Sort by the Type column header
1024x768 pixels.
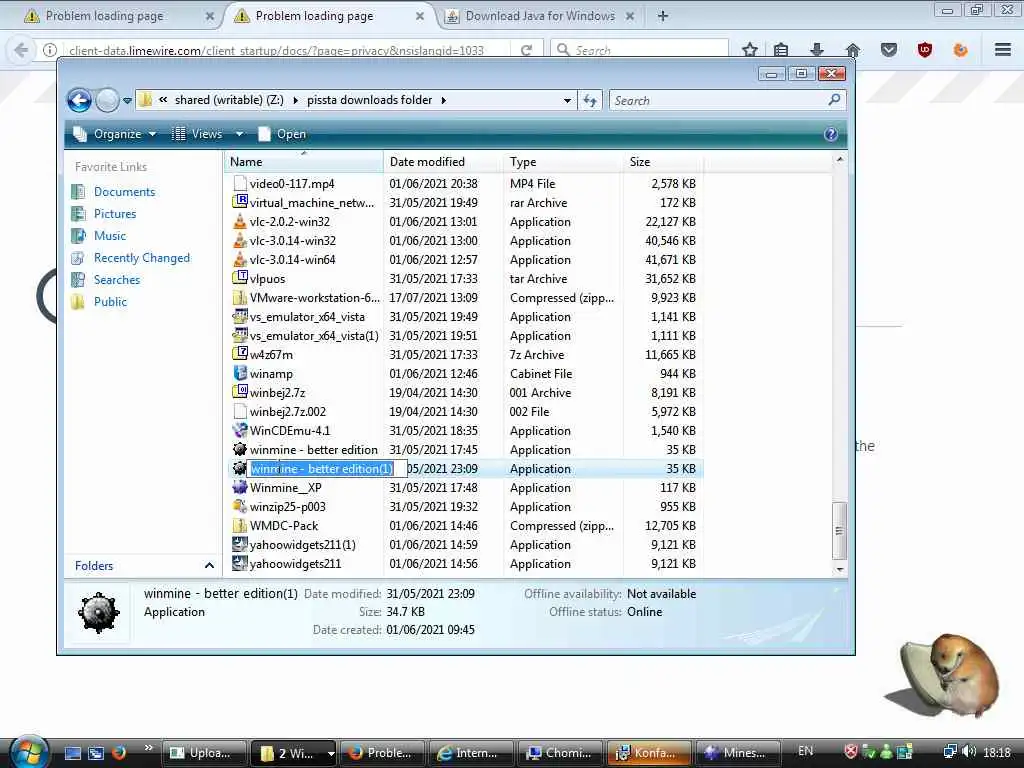563,162
